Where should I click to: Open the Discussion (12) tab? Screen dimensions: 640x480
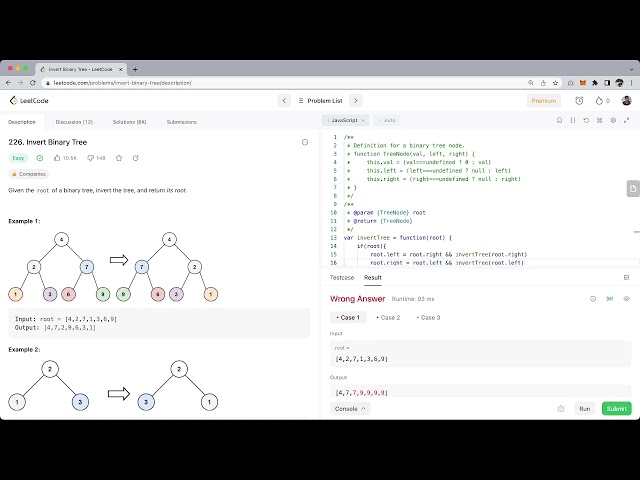[x=74, y=122]
